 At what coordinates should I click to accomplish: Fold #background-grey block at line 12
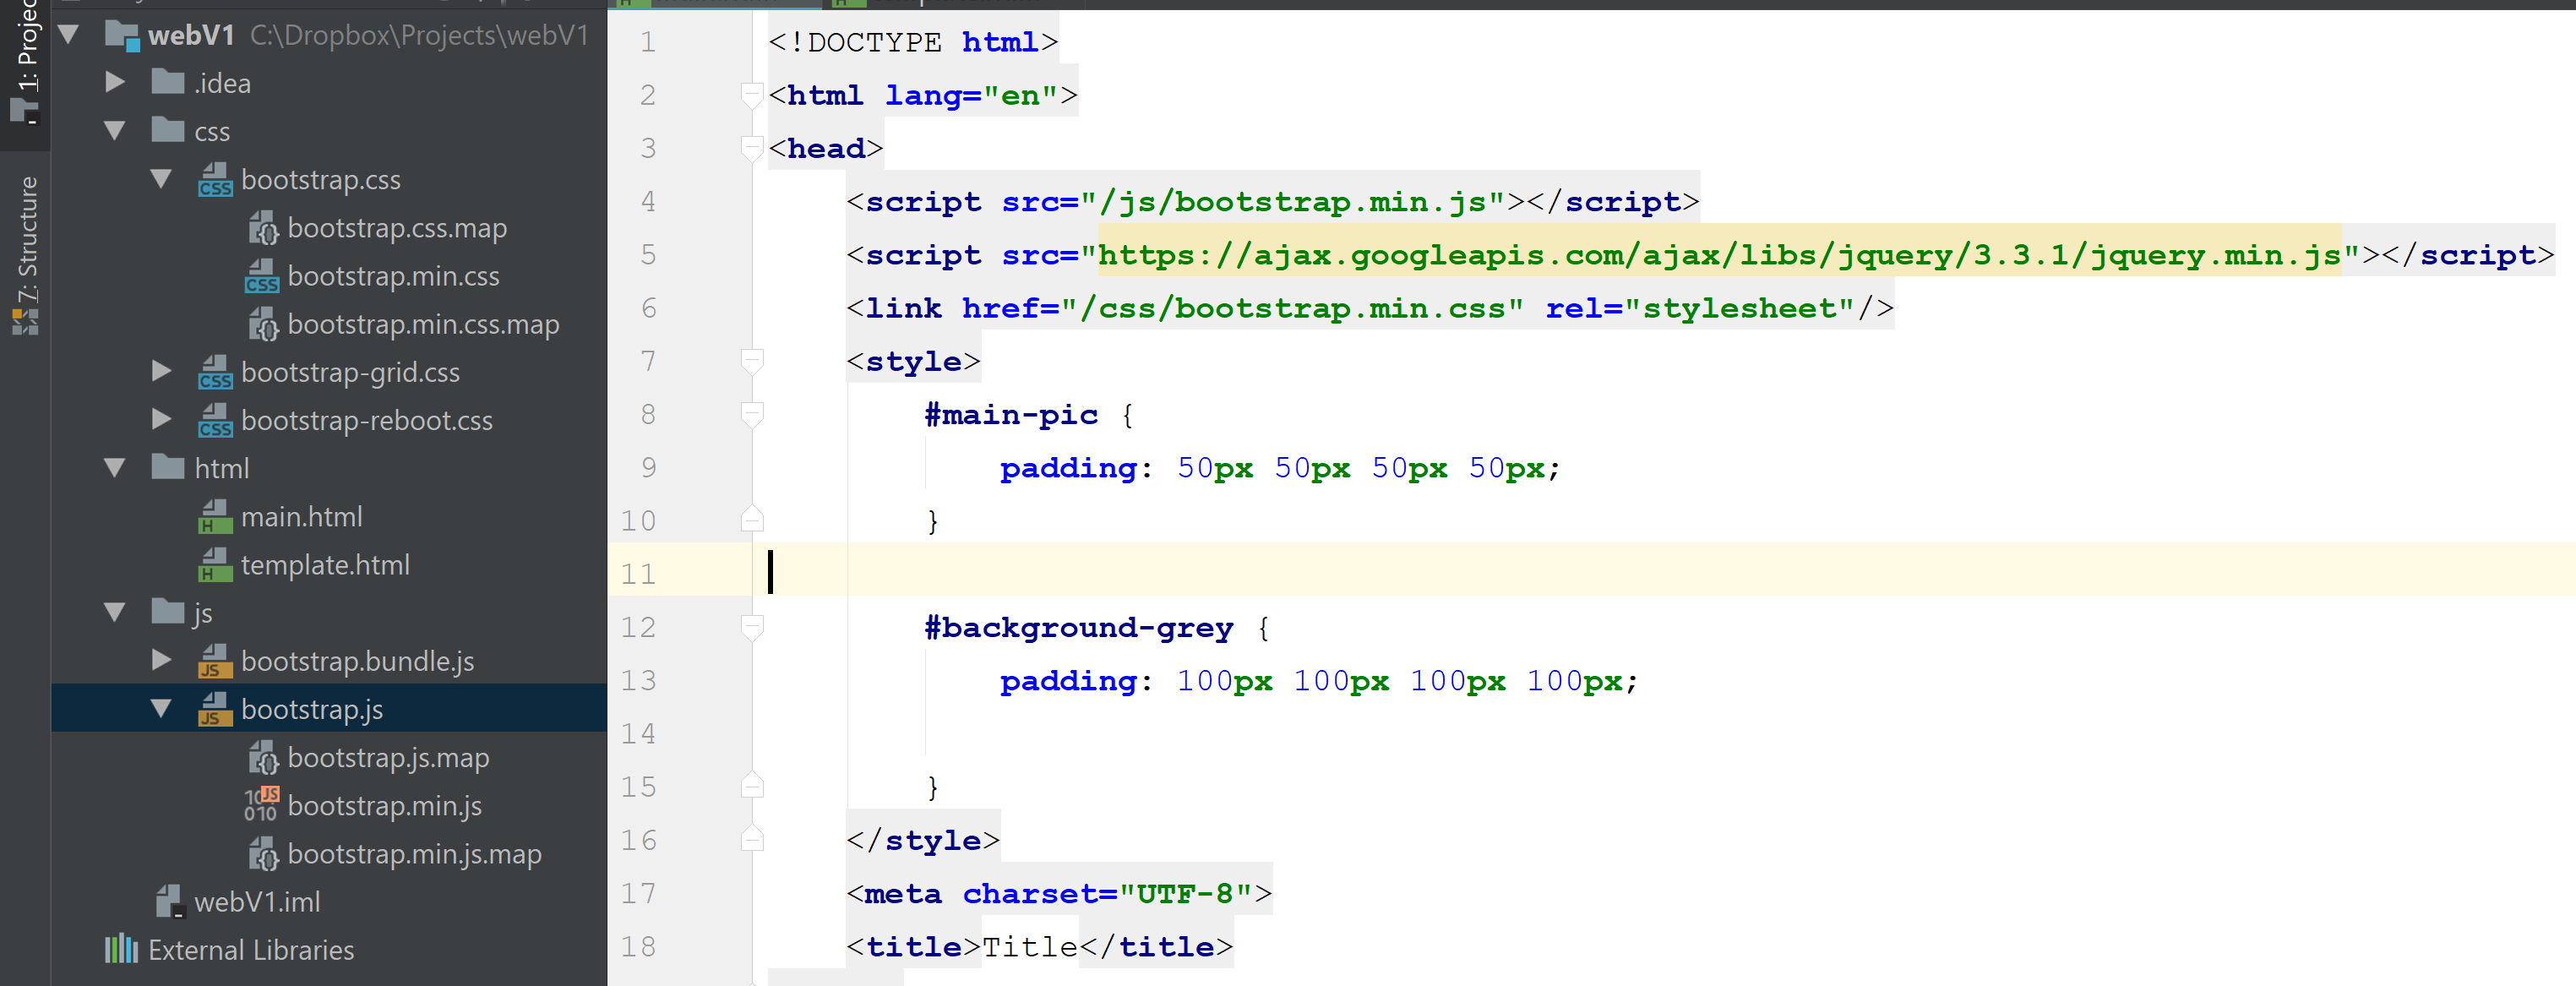[752, 626]
